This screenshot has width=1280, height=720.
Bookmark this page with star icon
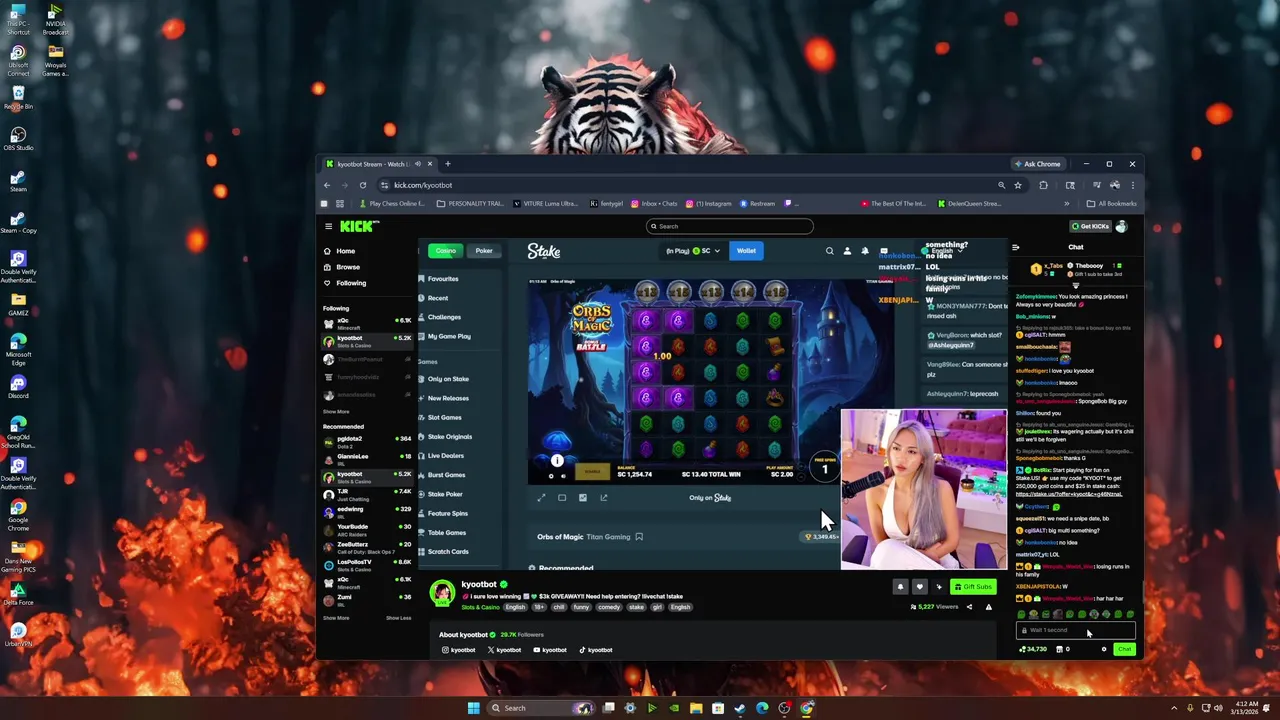pyautogui.click(x=1018, y=185)
